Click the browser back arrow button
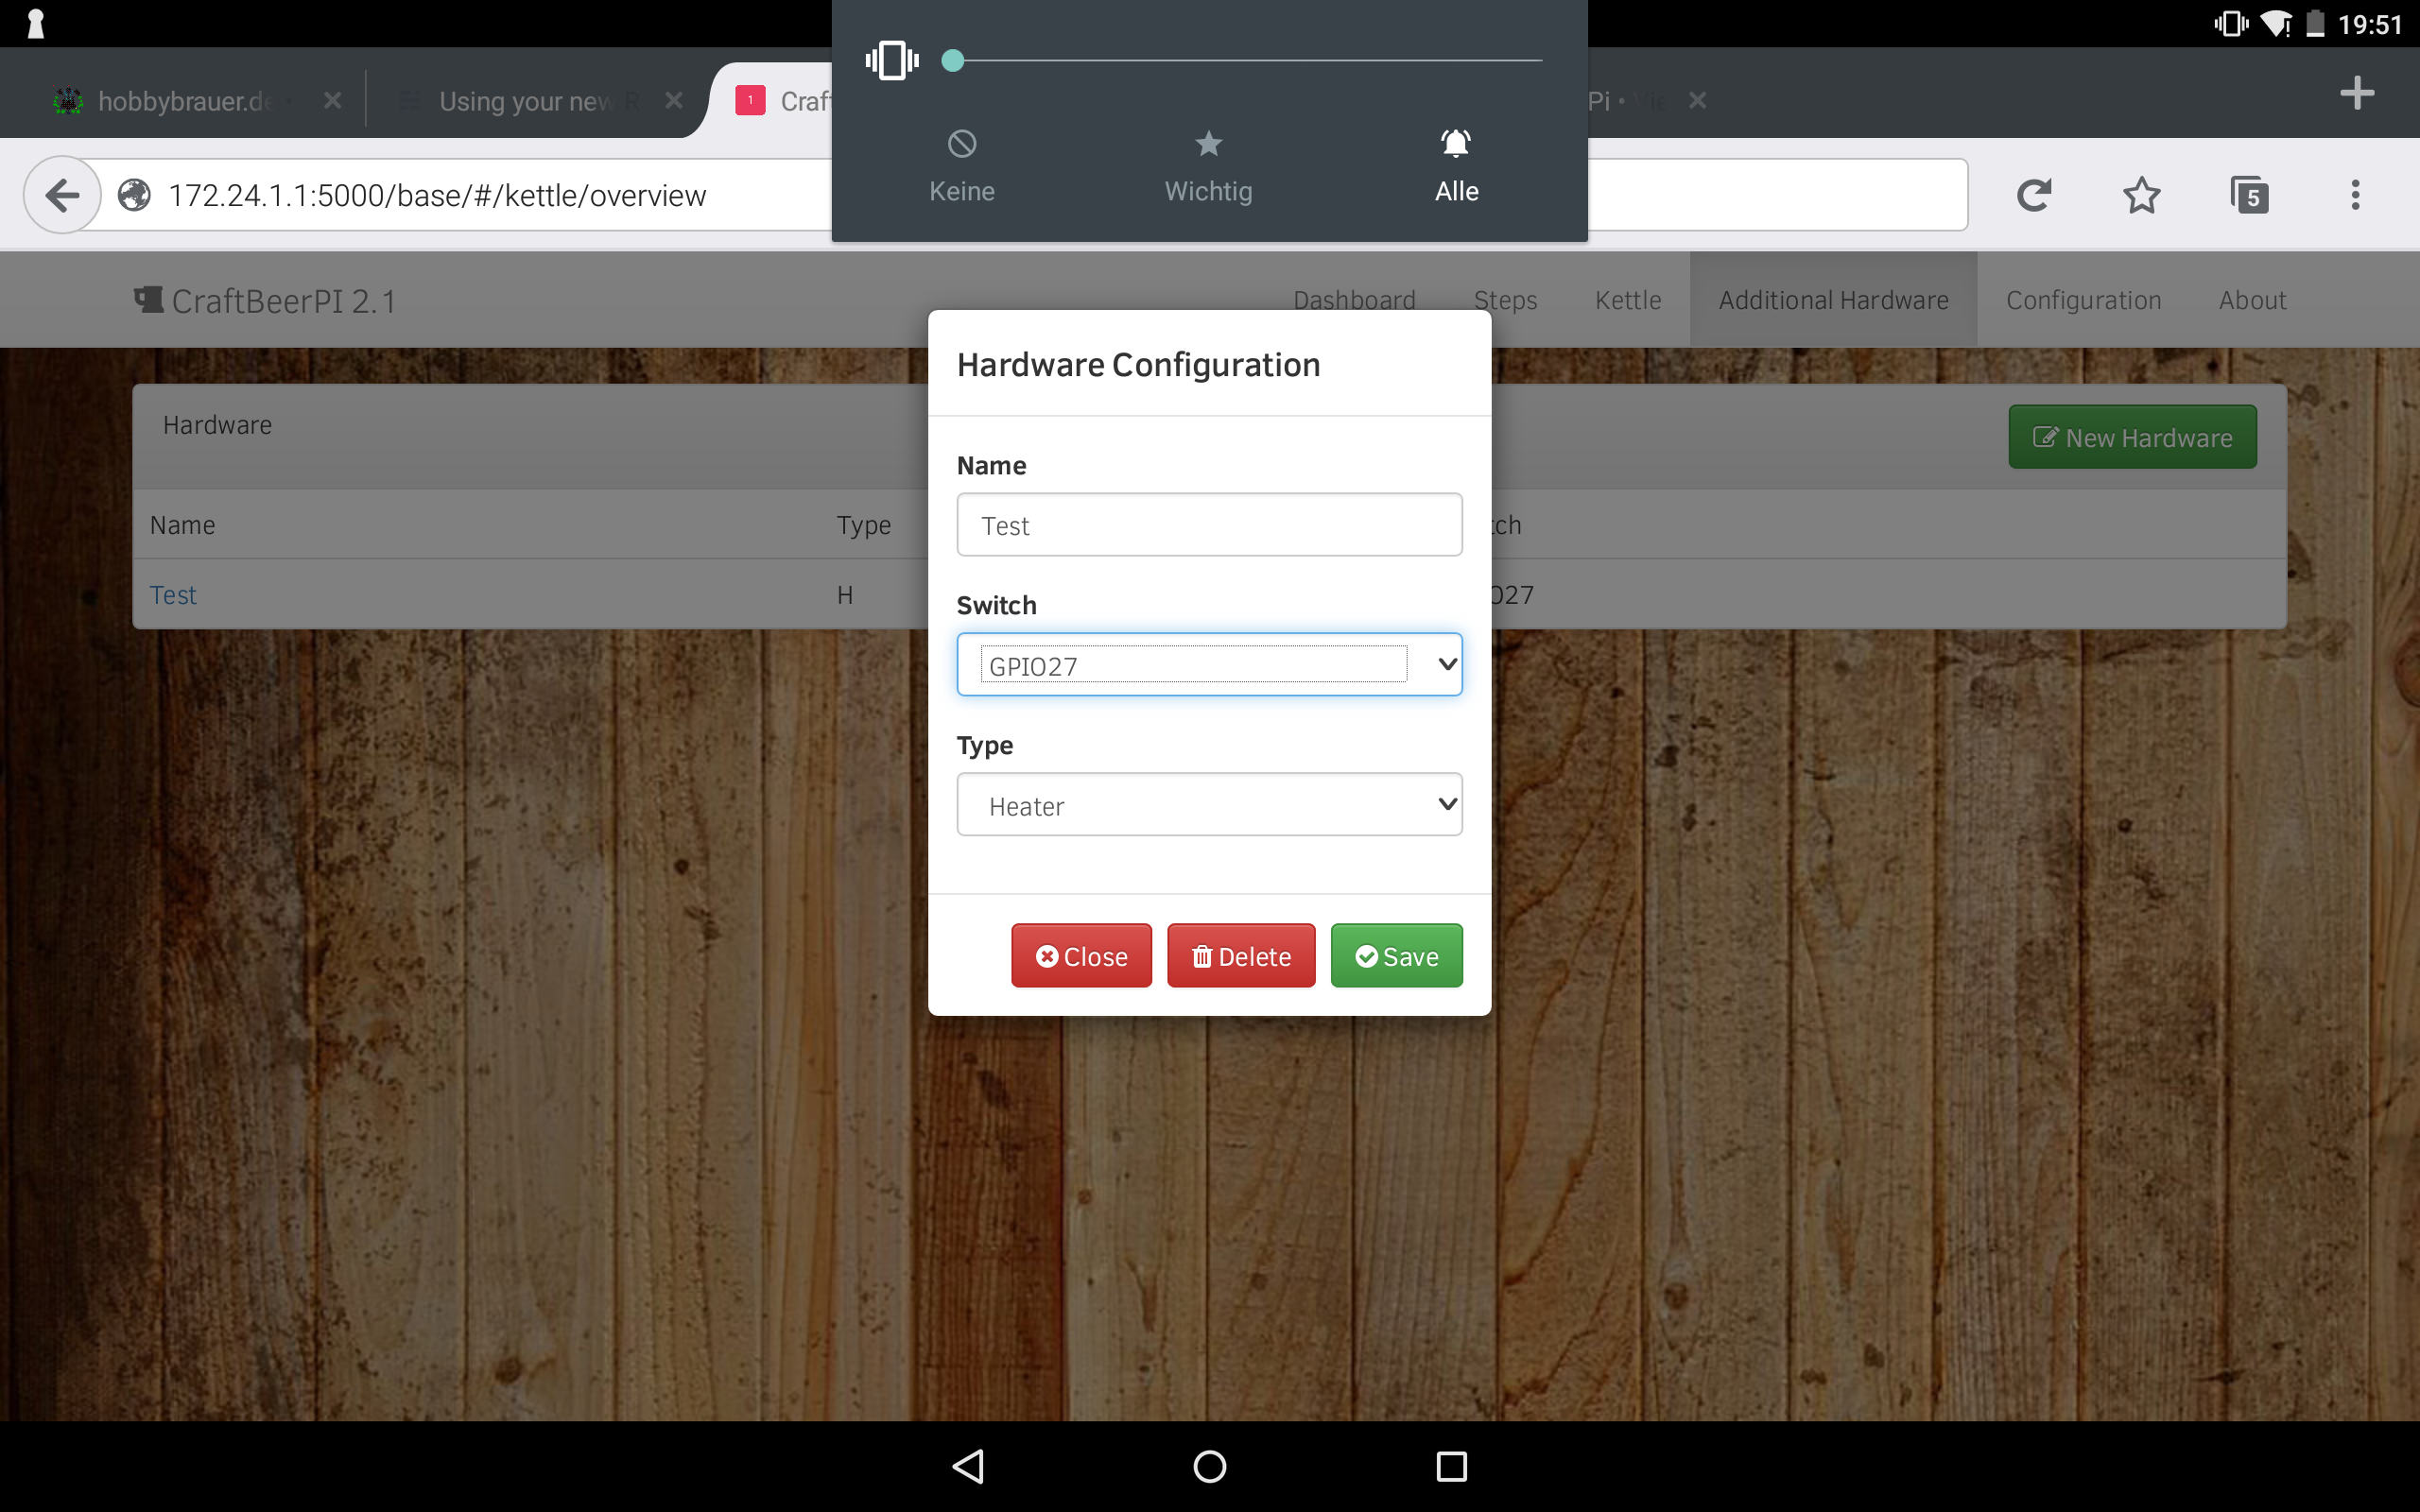2420x1512 pixels. pos(62,195)
